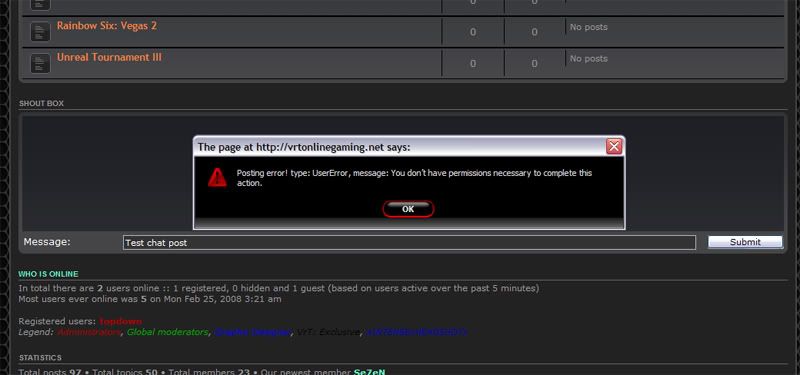The width and height of the screenshot is (800, 375).
Task: Click the red warning triangle icon in dialog
Action: [x=217, y=178]
